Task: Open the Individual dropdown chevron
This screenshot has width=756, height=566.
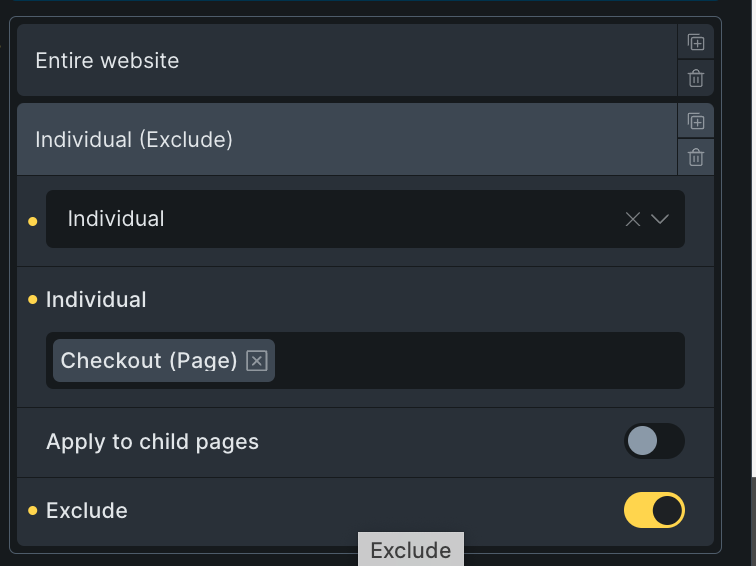Action: point(660,219)
